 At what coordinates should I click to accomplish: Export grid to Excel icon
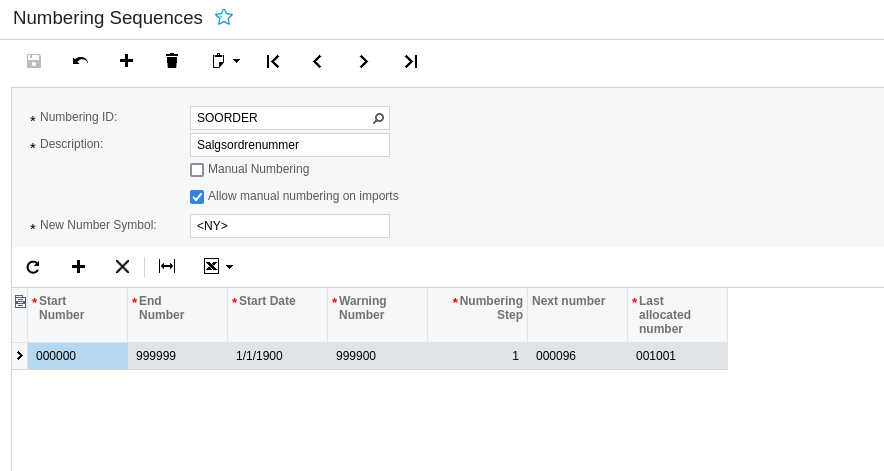[x=211, y=266]
